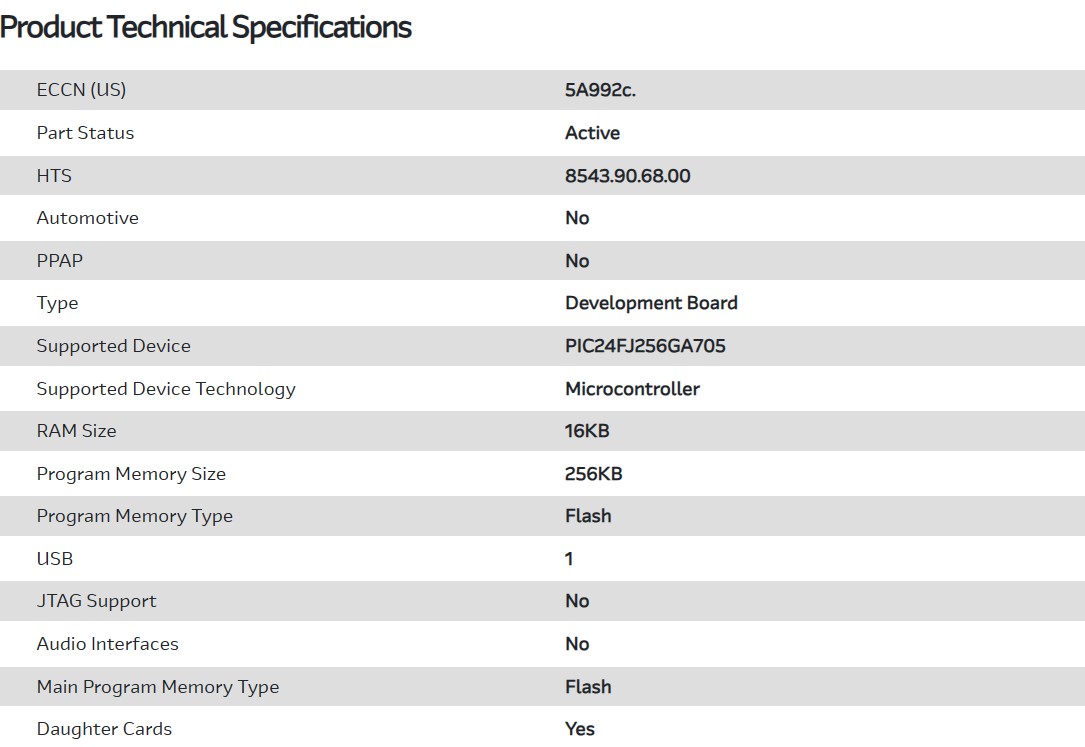
Task: Click the 256KB program memory value
Action: tap(593, 474)
